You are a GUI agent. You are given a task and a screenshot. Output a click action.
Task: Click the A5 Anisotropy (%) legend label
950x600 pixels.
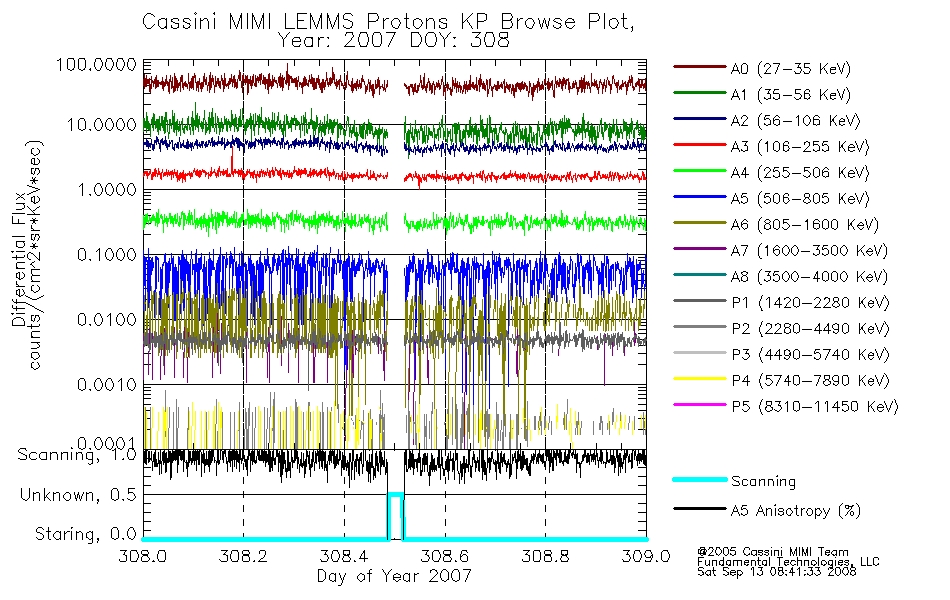pos(796,511)
